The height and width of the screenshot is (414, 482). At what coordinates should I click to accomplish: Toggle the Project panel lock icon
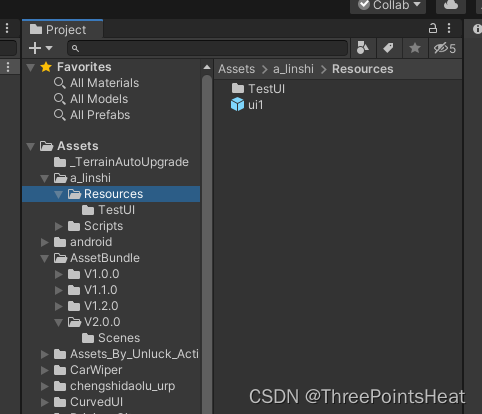[x=433, y=29]
